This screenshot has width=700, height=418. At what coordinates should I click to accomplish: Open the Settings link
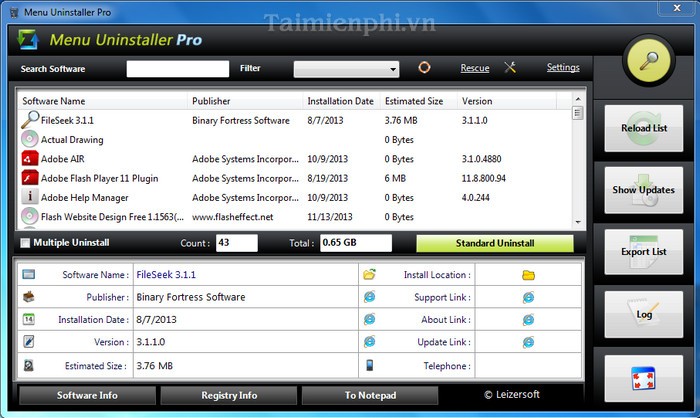point(563,67)
